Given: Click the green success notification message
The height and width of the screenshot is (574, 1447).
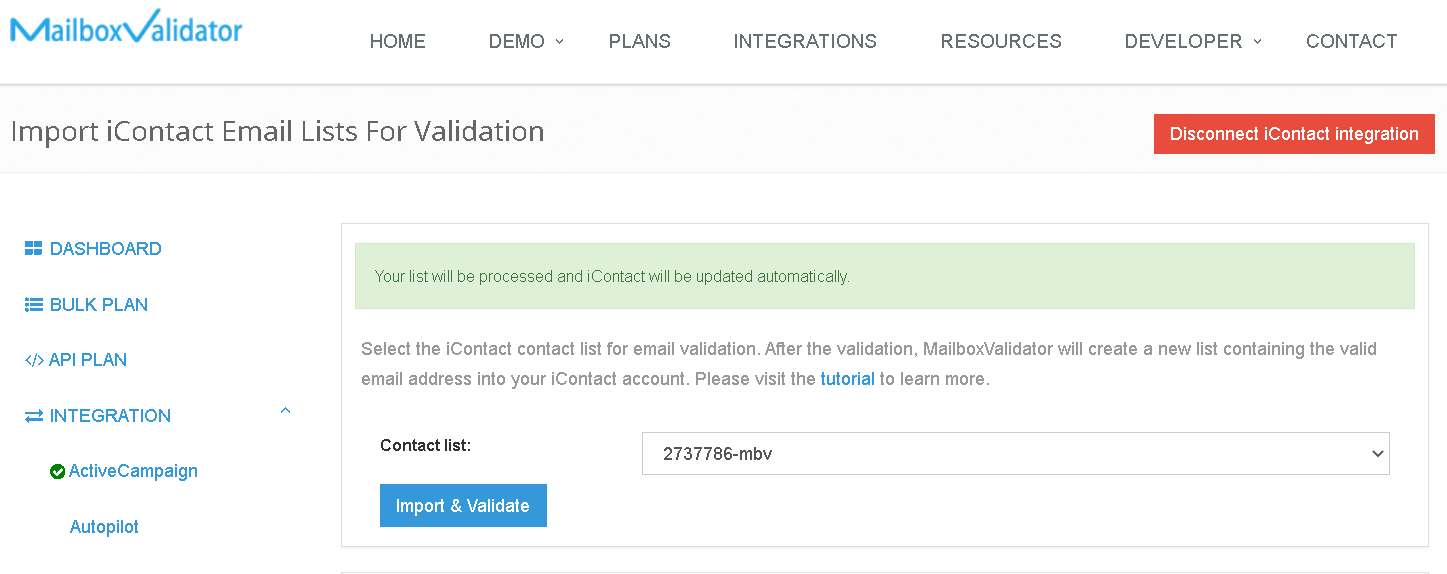Looking at the screenshot, I should tap(885, 276).
